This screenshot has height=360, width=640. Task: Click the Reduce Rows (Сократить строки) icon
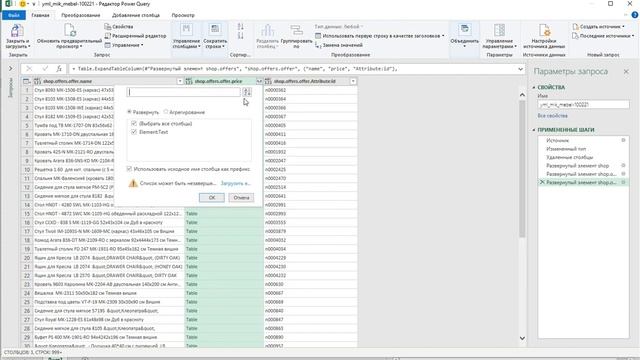tap(215, 30)
